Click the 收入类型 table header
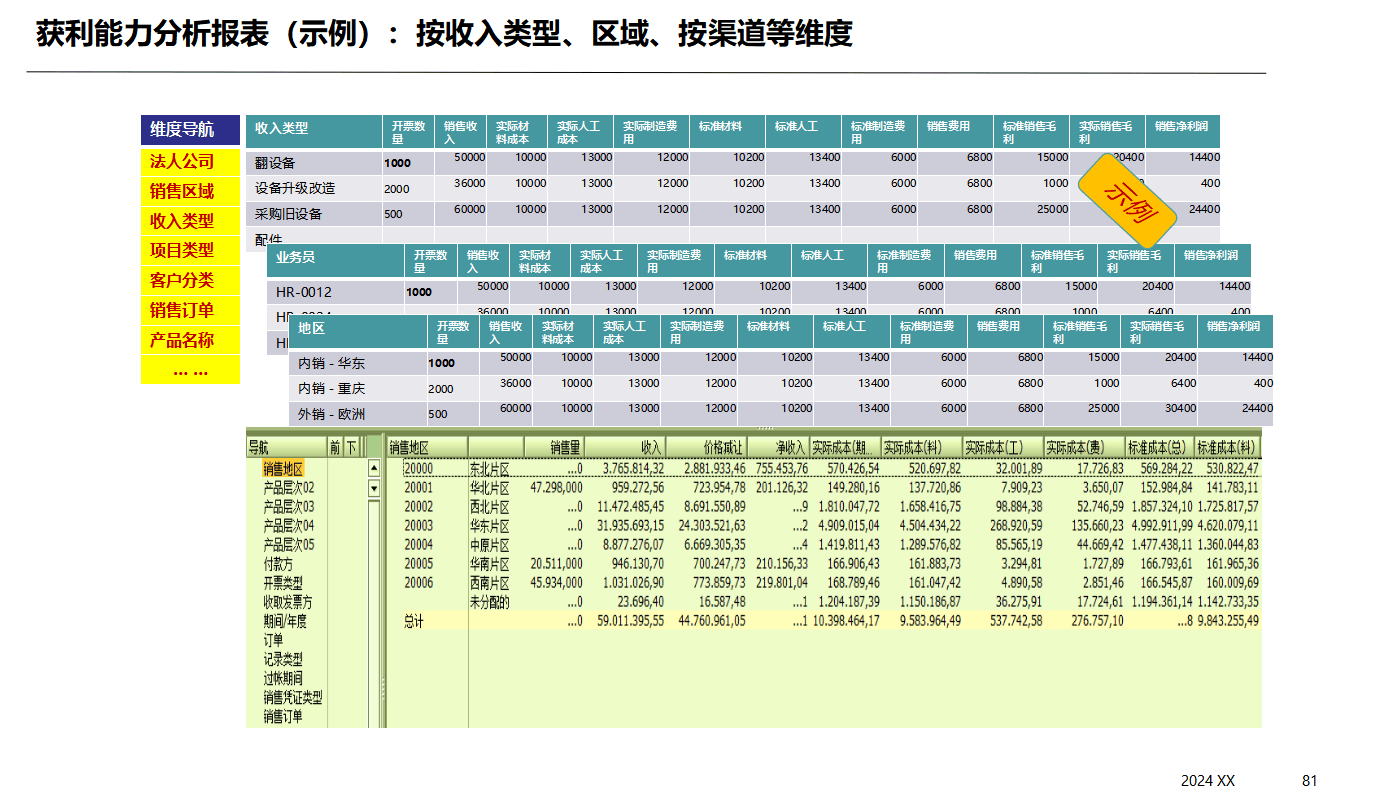Image resolution: width=1398 pixels, height=793 pixels. (314, 132)
